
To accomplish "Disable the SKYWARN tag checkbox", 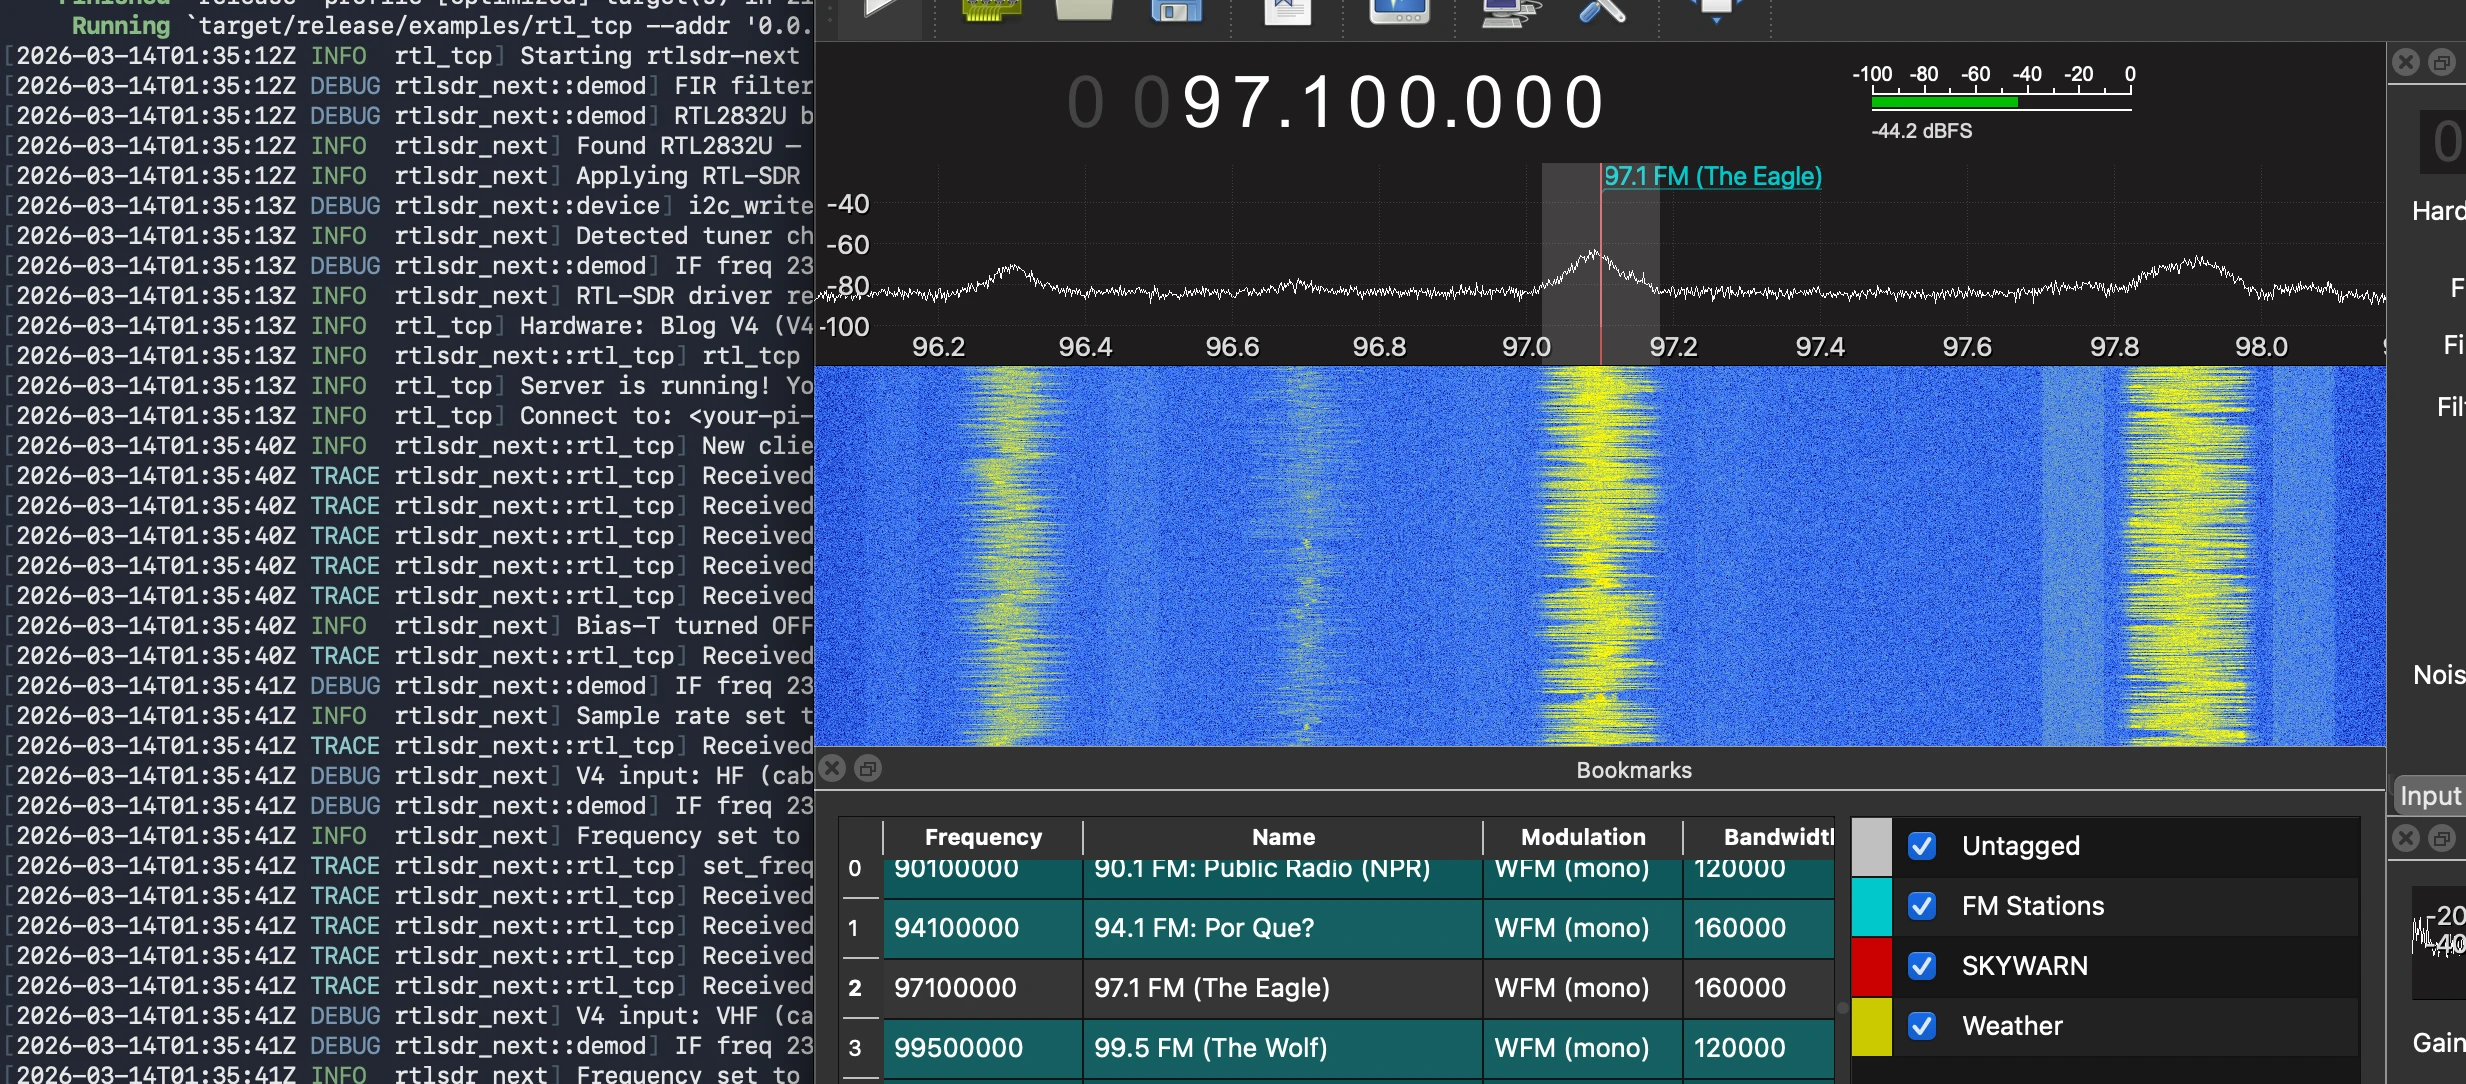I will [x=1923, y=965].
